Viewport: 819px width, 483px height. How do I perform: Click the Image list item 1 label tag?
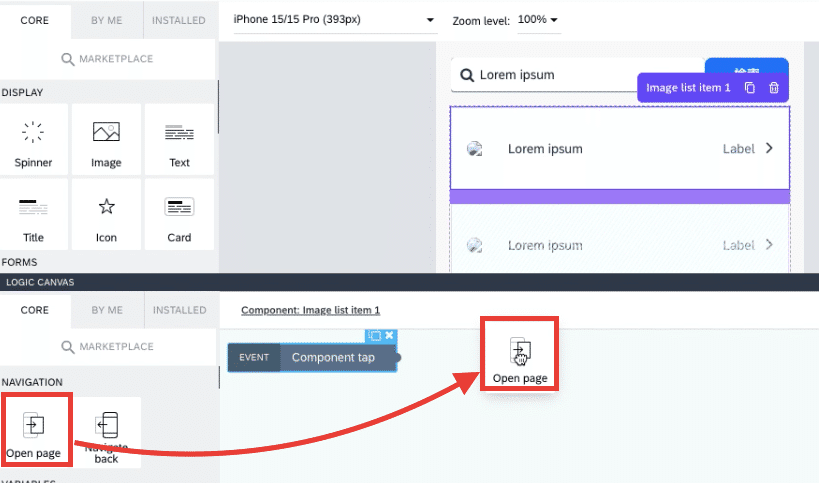click(x=688, y=88)
